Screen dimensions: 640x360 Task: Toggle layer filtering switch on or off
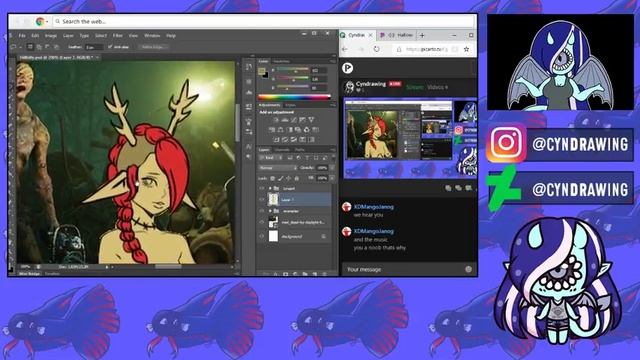pos(333,158)
